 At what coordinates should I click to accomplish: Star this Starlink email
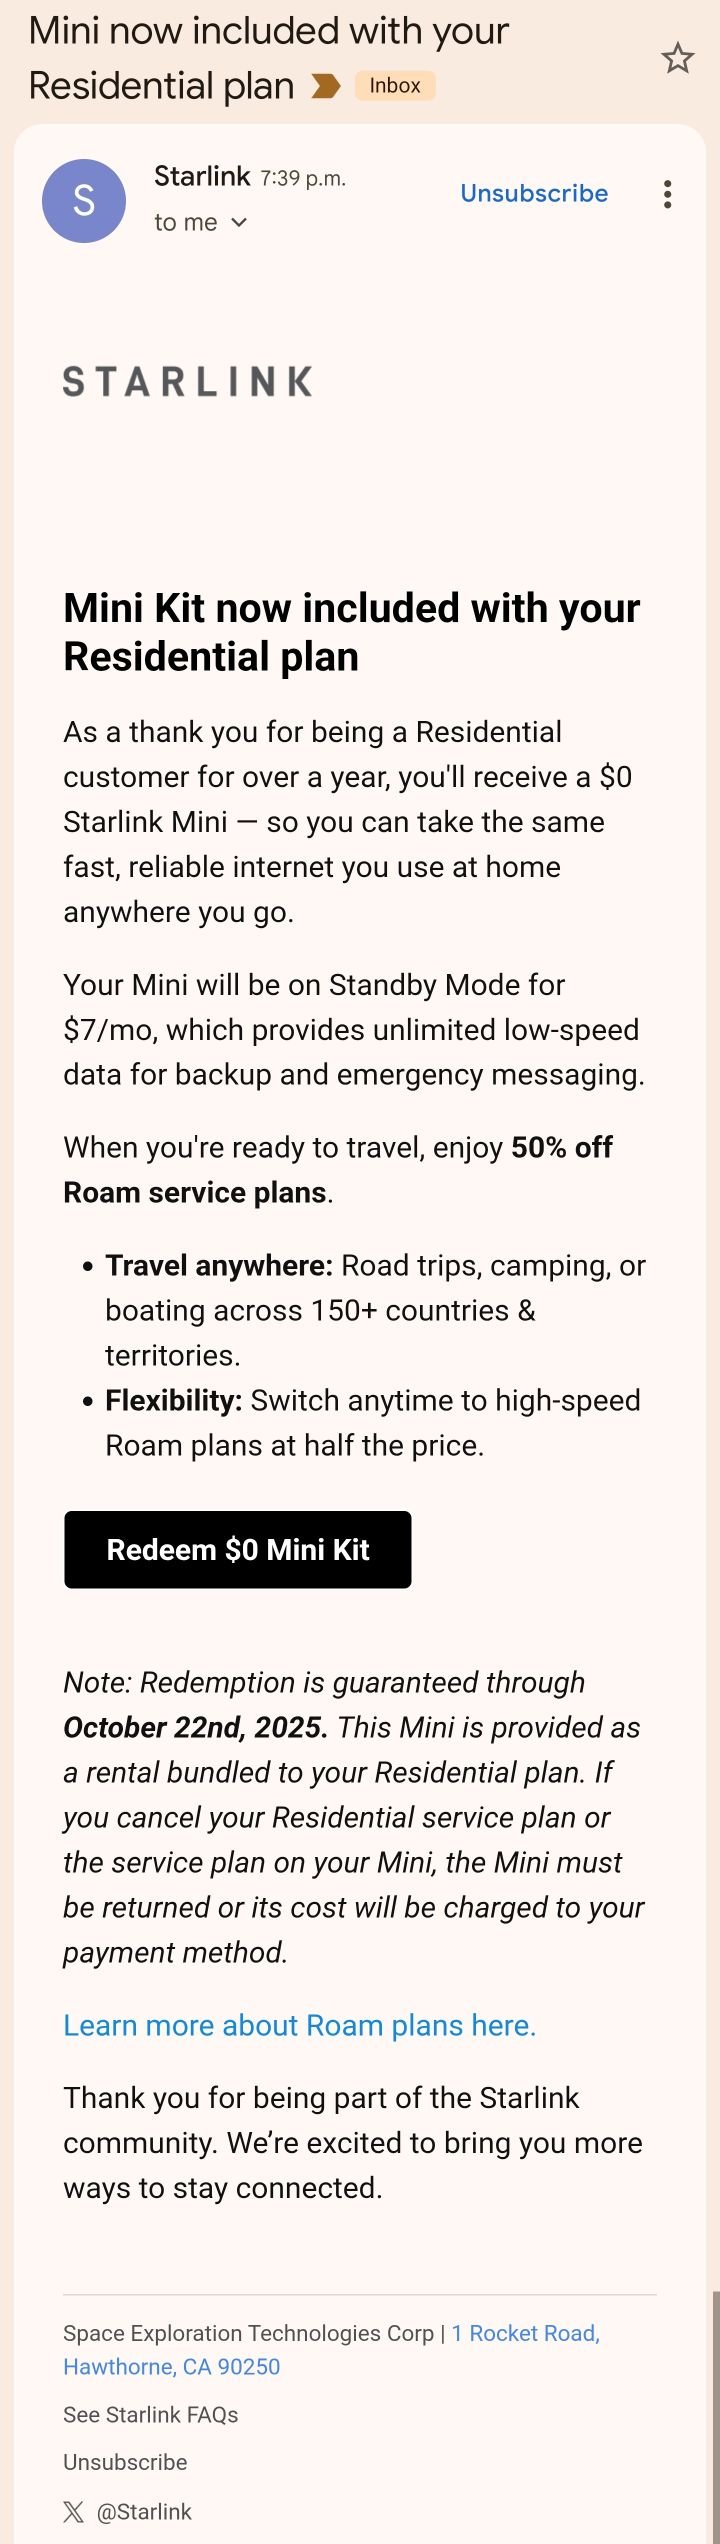coord(677,59)
